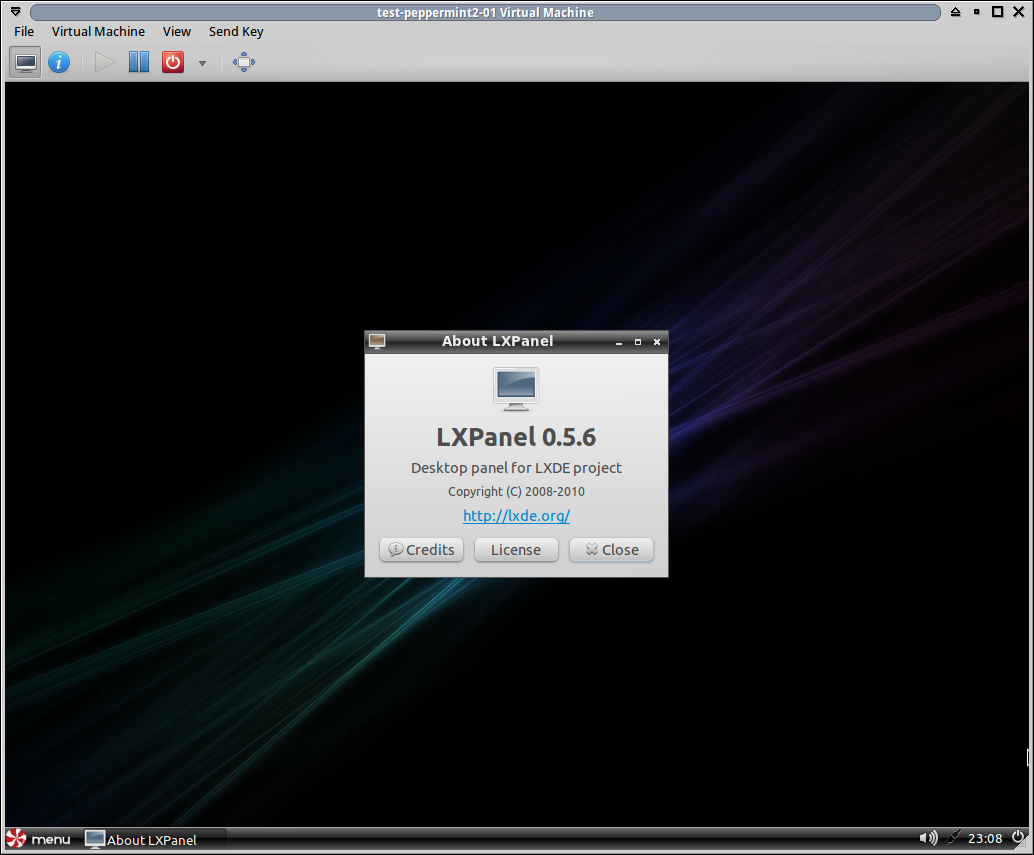This screenshot has height=855, width=1034.
Task: Open the Credits dialog
Action: coord(421,550)
